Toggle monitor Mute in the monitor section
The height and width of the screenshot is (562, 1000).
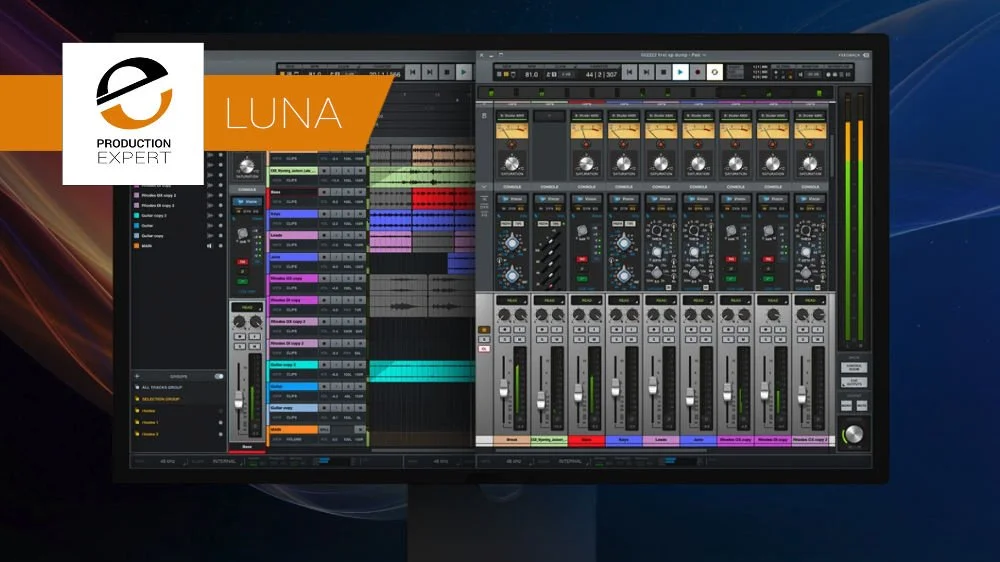[x=862, y=405]
